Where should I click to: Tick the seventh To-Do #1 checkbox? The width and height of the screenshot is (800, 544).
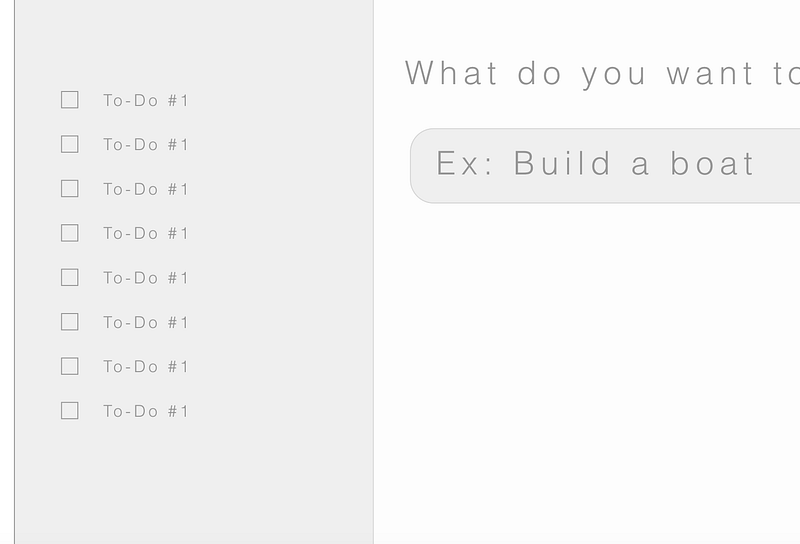69,366
